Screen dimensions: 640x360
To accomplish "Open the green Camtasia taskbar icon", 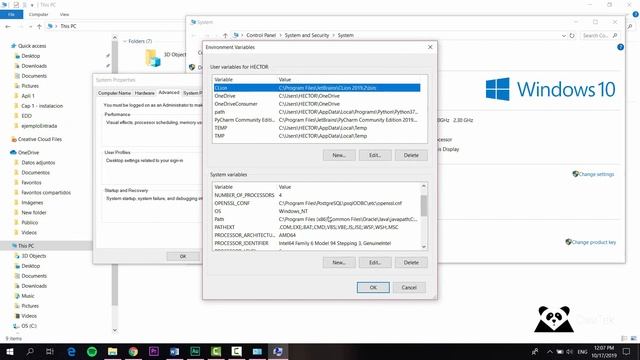I will tap(216, 351).
